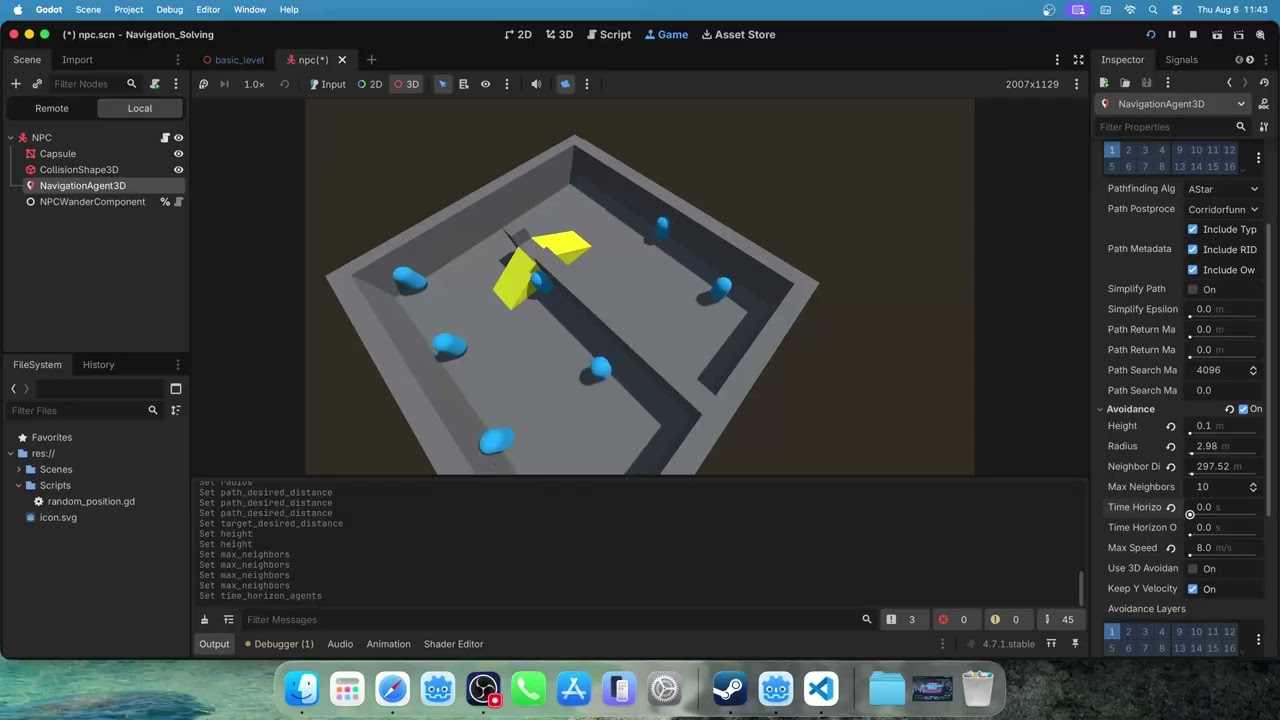Image resolution: width=1280 pixels, height=720 pixels.
Task: Suspend or resume the embedded game
Action: point(203,84)
